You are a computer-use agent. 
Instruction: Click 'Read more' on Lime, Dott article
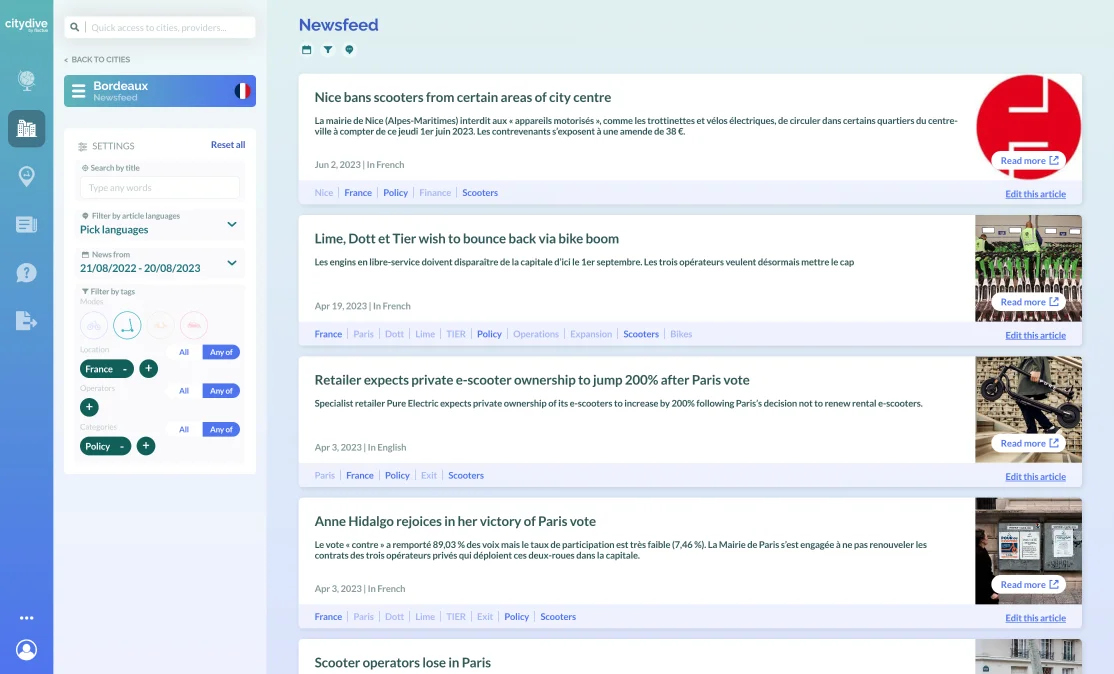pos(1029,302)
